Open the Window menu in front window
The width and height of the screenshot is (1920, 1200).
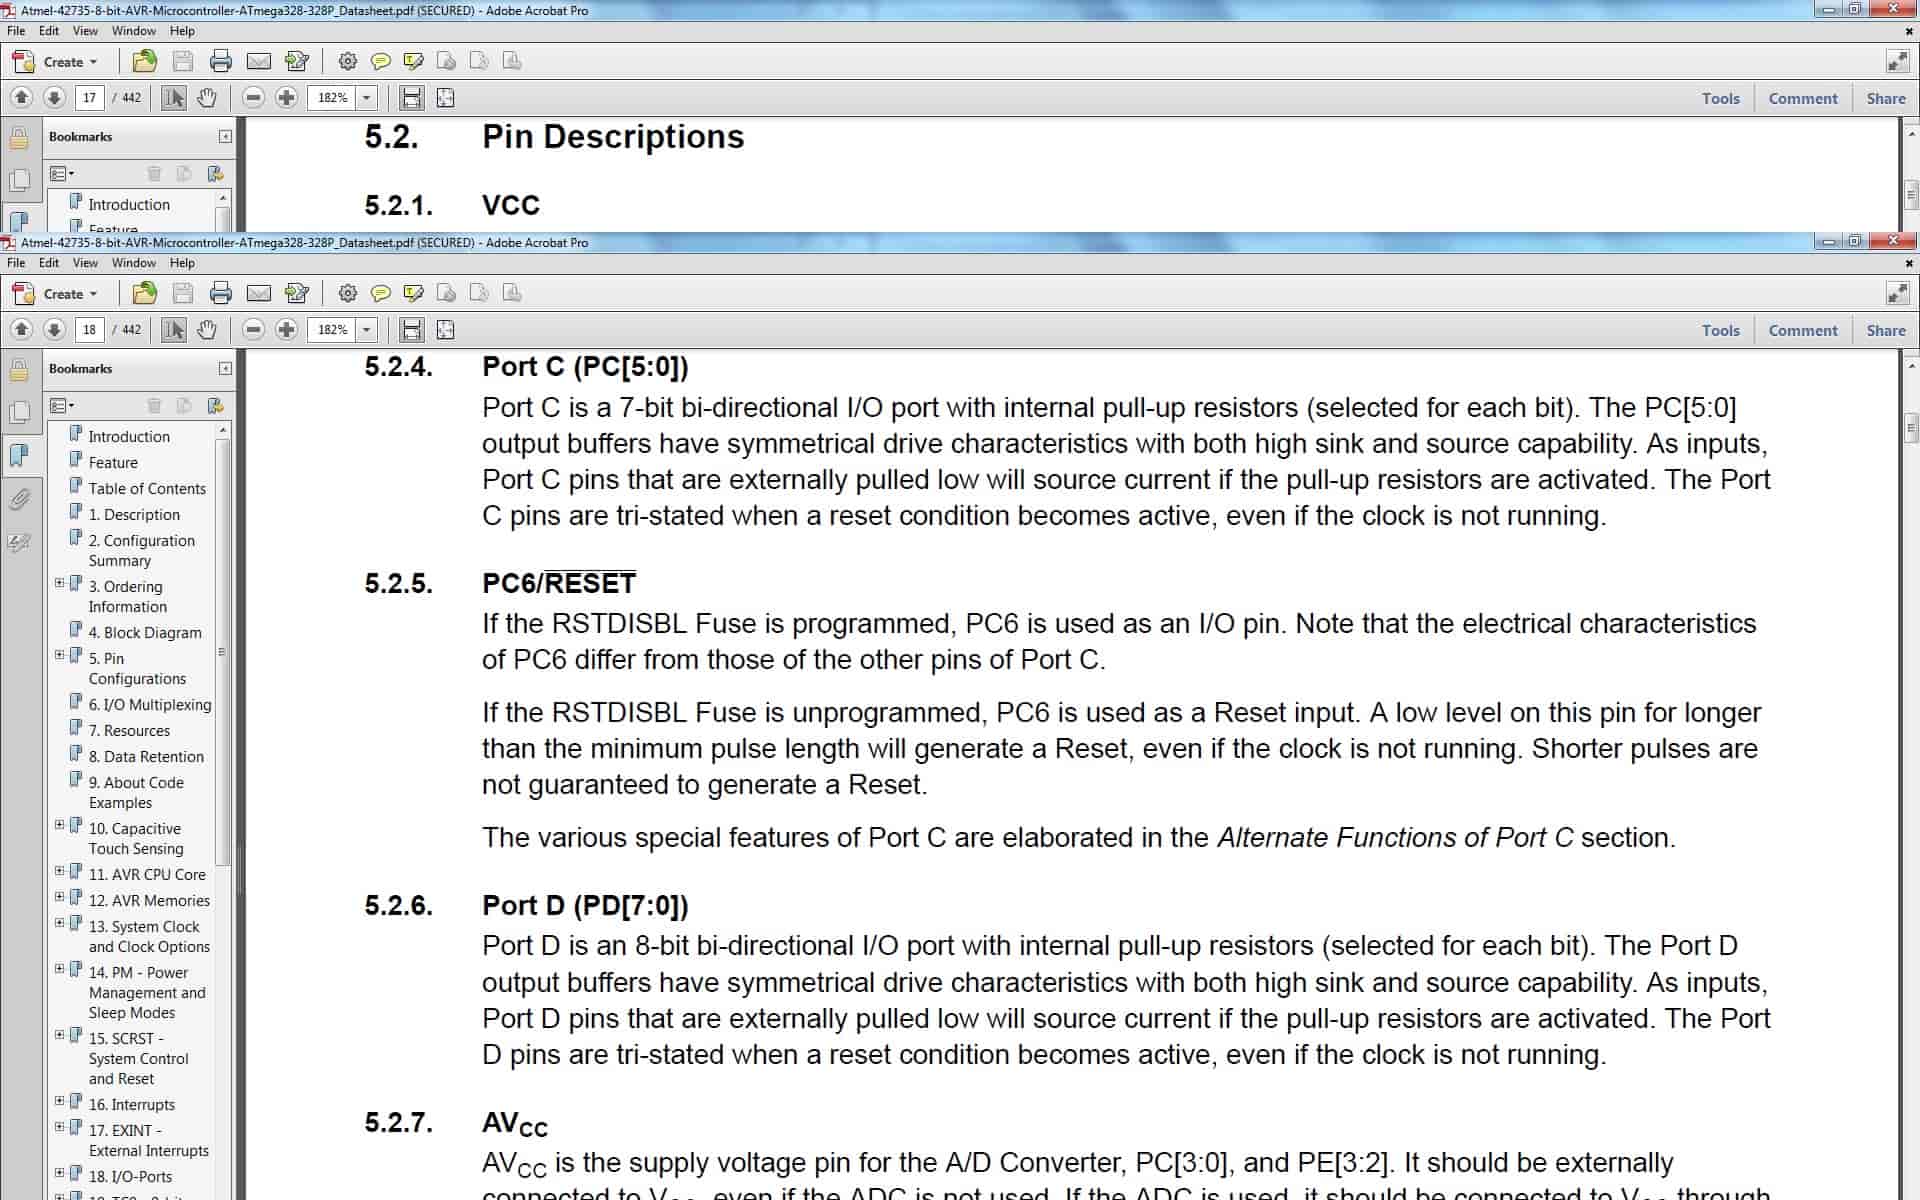(133, 263)
